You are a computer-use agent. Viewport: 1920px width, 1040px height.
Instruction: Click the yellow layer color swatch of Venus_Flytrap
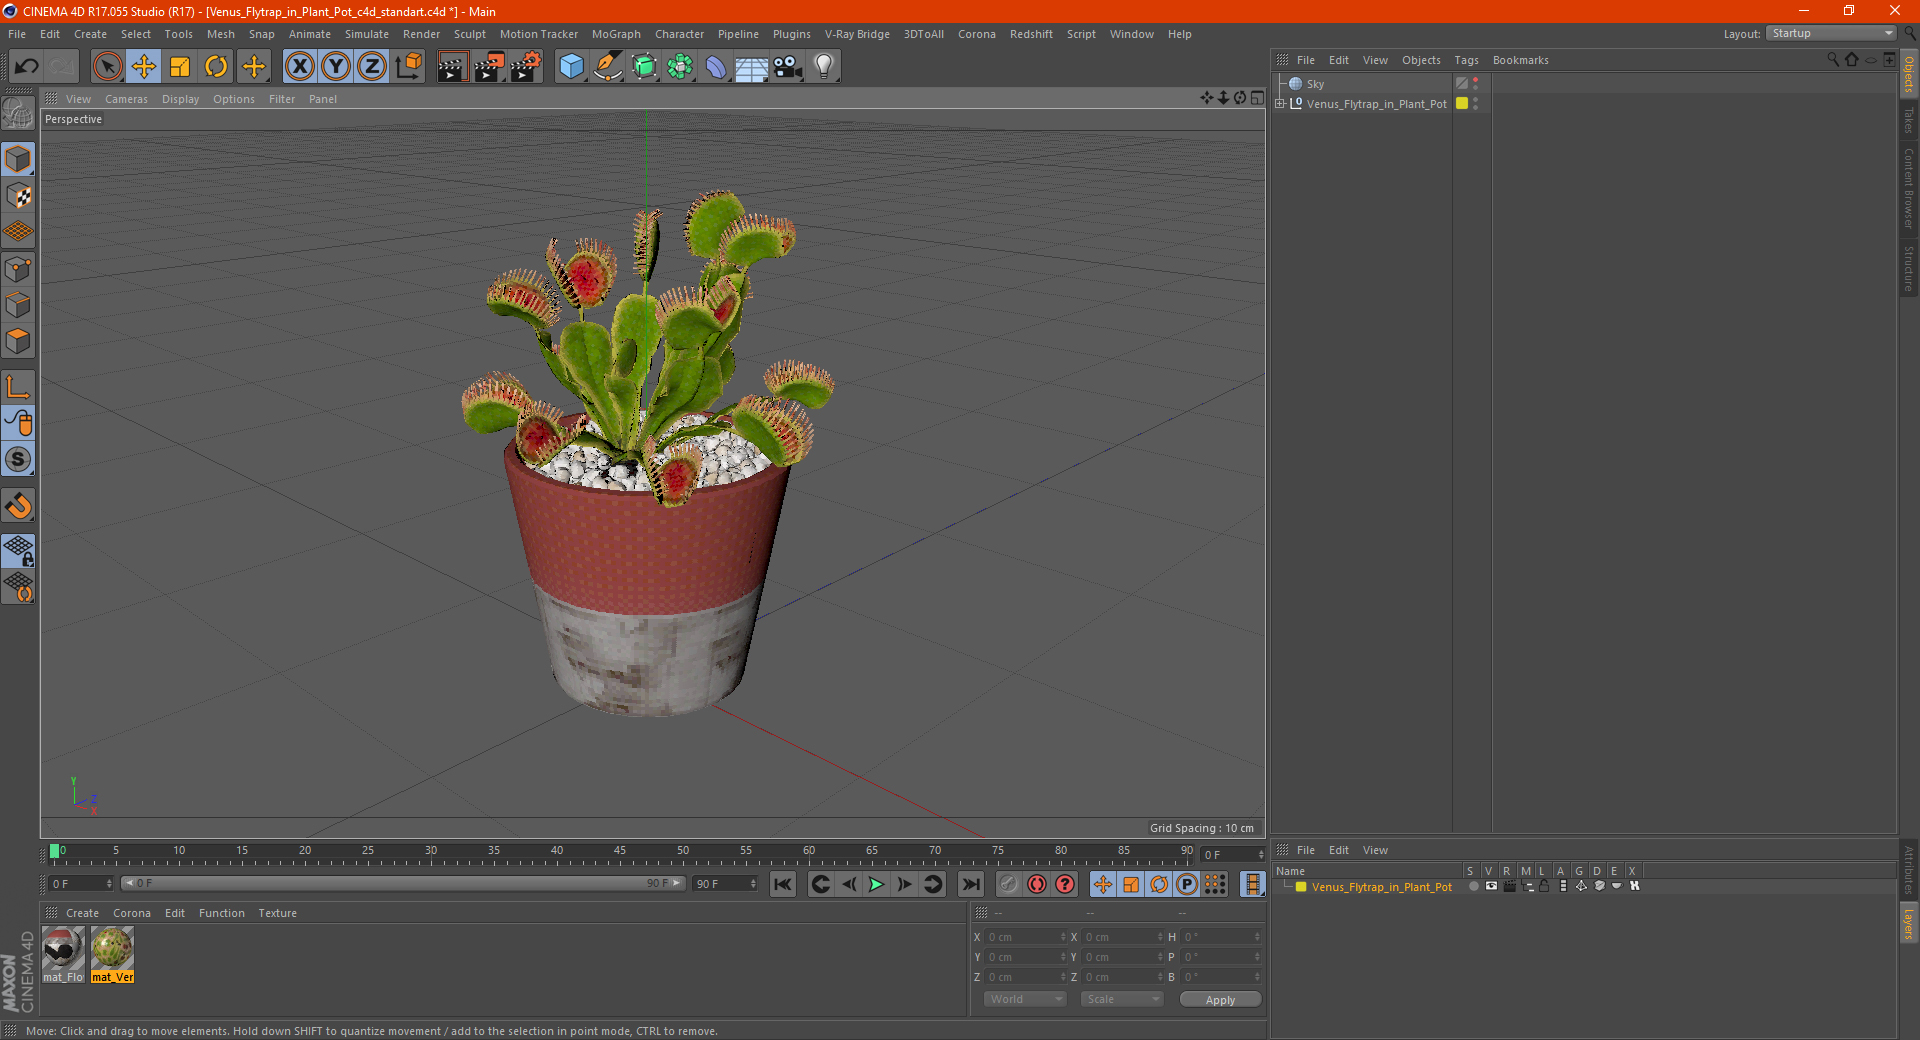pyautogui.click(x=1300, y=887)
